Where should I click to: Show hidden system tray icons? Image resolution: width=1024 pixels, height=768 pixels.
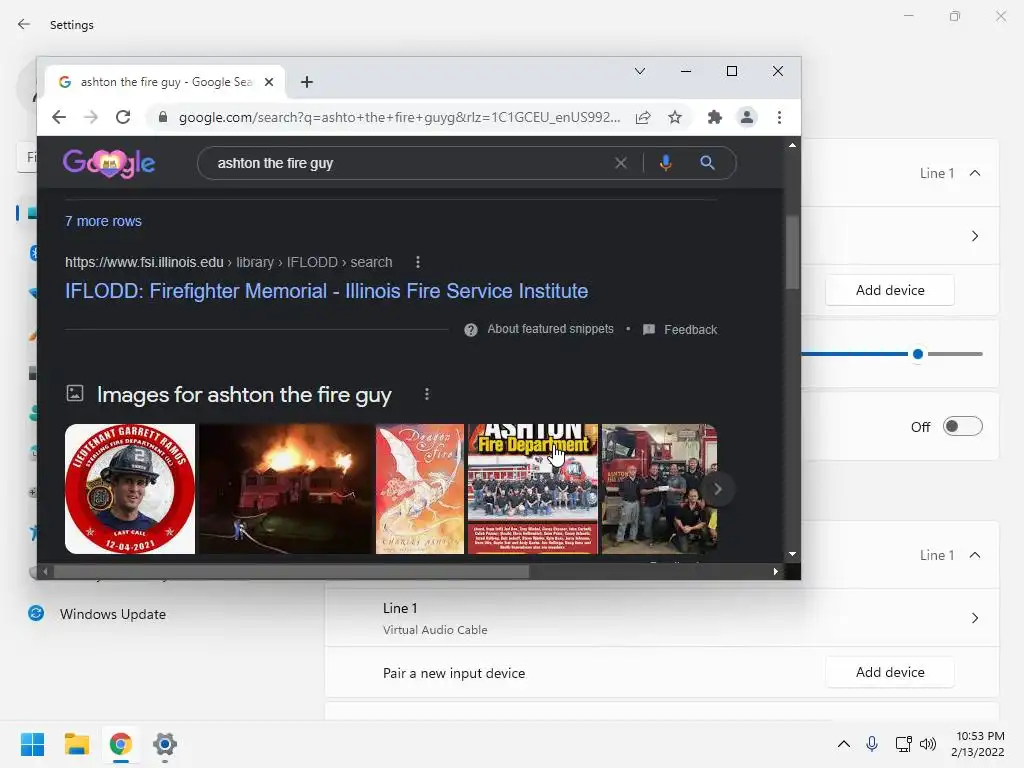[844, 744]
